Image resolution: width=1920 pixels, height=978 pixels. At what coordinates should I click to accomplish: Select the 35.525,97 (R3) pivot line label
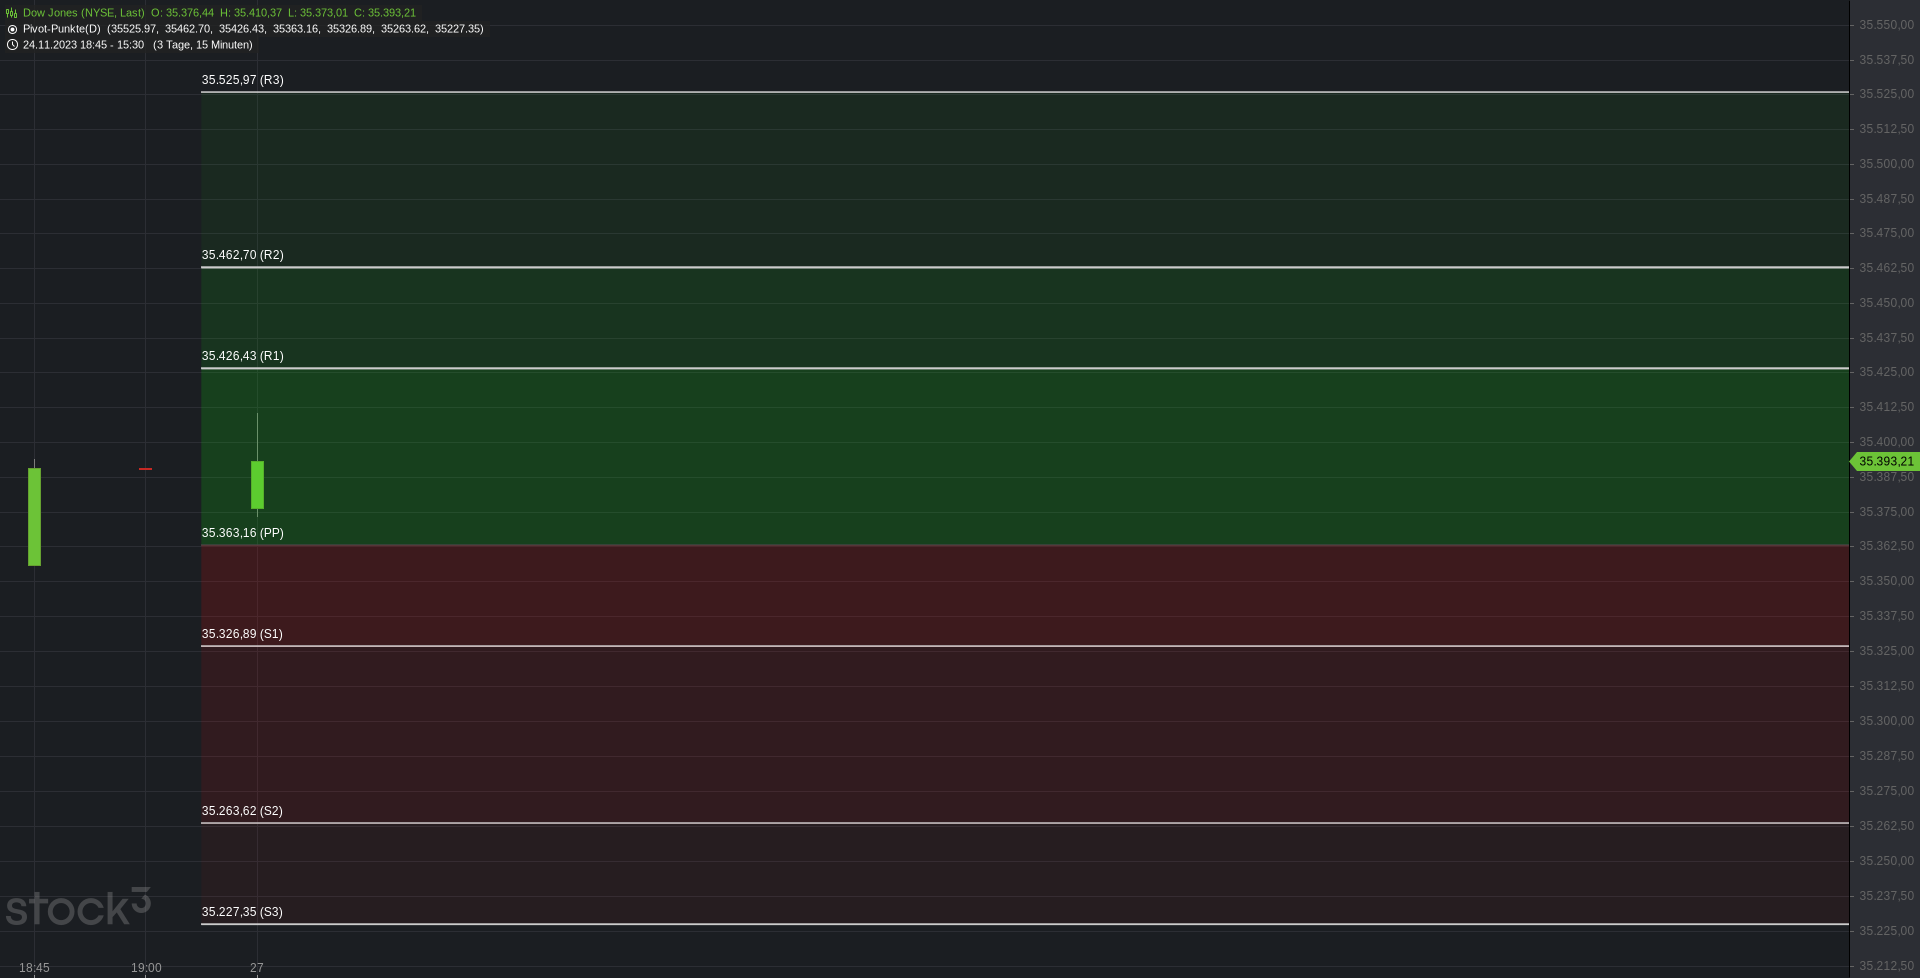(243, 80)
